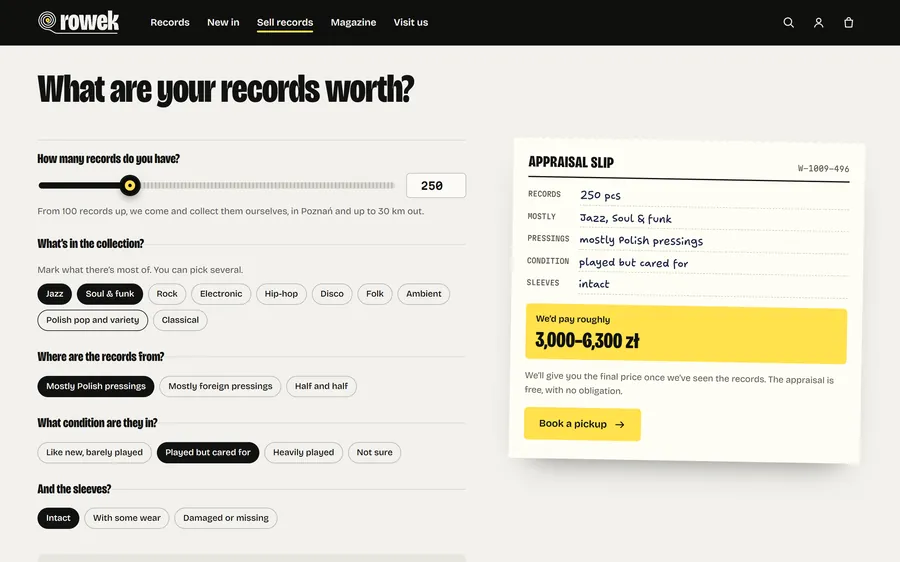The width and height of the screenshot is (900, 562).
Task: Click the '250 pcs' slip value
Action: pos(600,195)
